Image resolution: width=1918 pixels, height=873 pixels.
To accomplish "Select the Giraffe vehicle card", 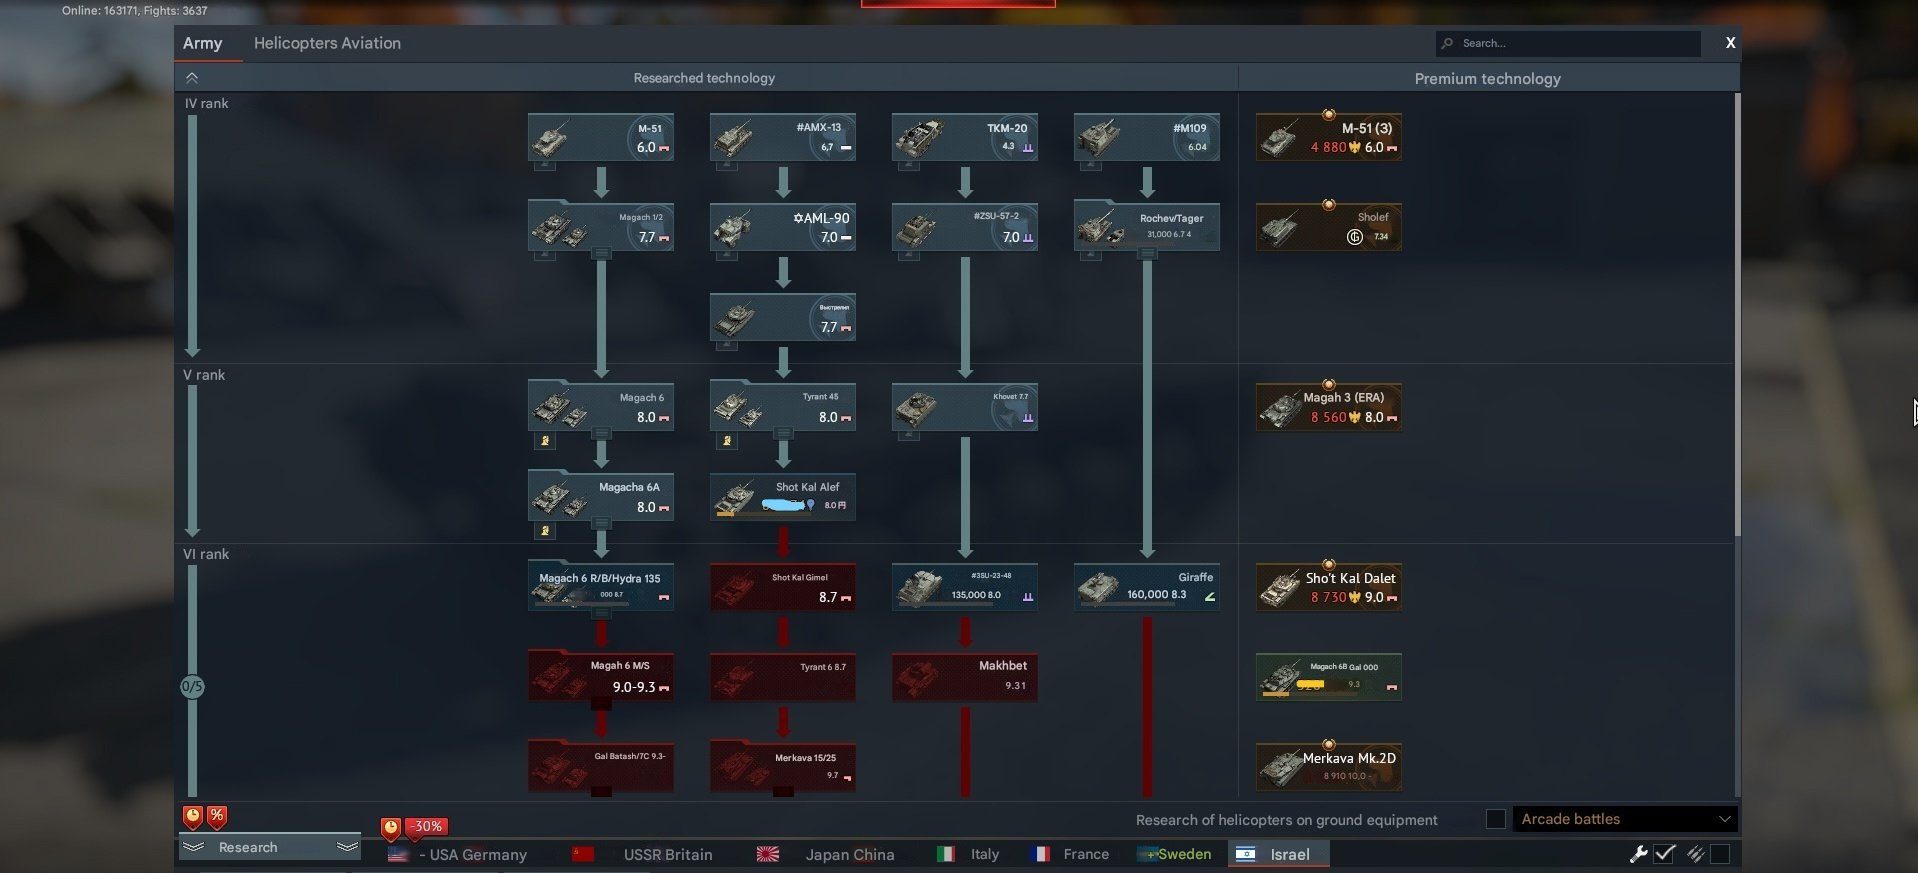I will point(1146,587).
